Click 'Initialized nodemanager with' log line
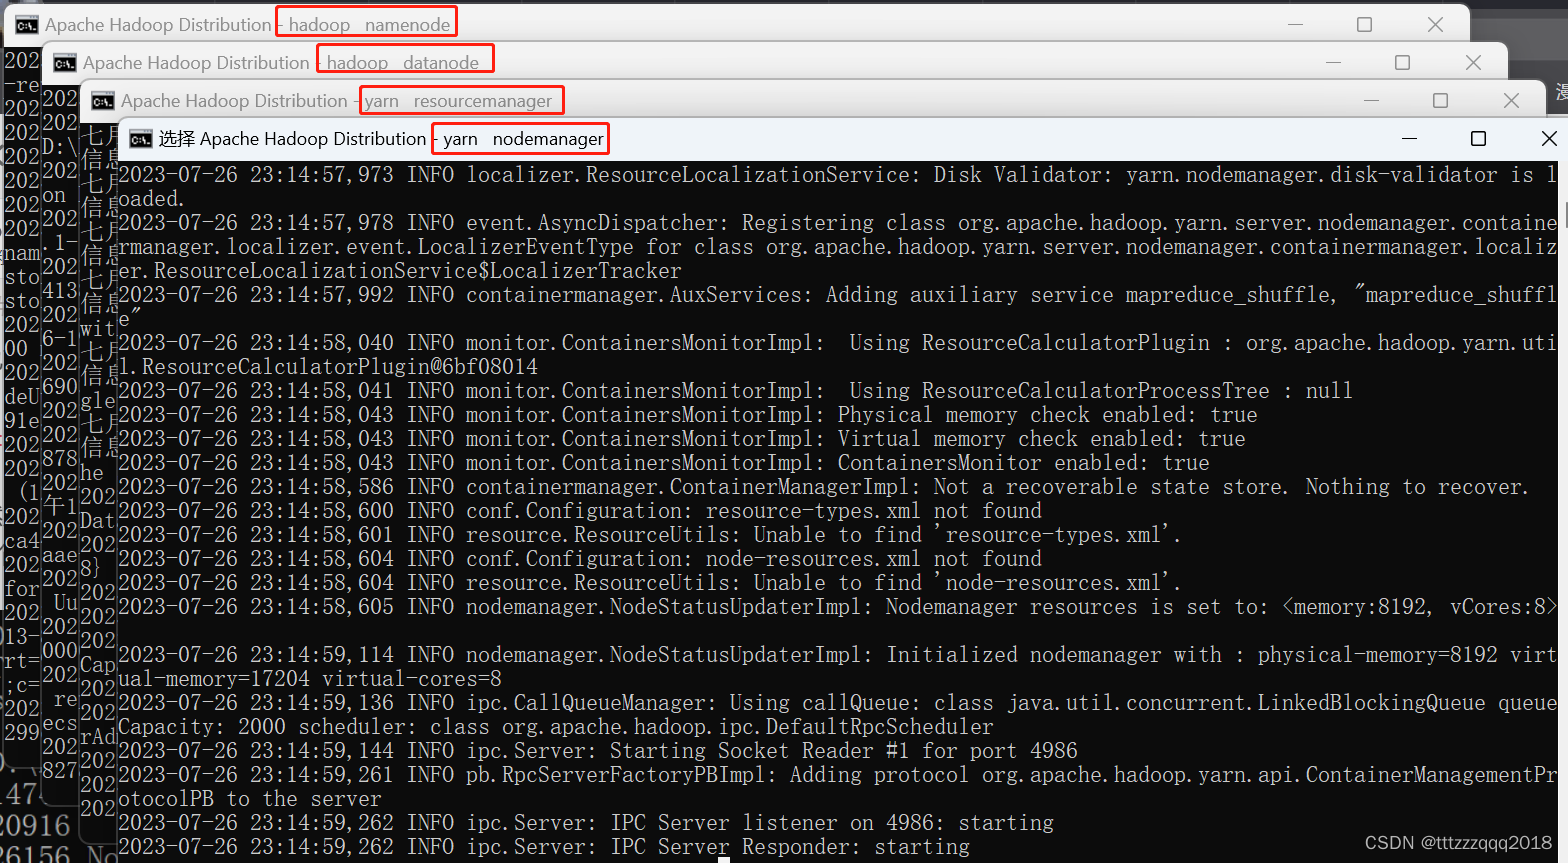Image resolution: width=1568 pixels, height=863 pixels. click(x=838, y=667)
